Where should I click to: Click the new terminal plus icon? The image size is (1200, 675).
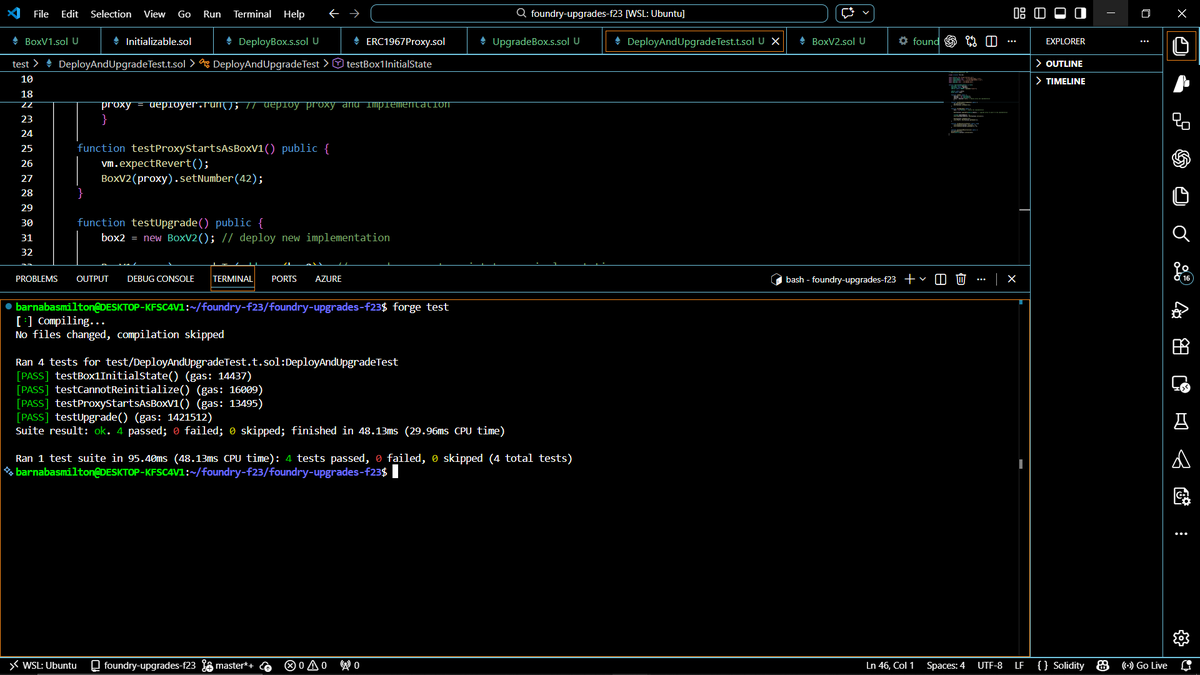[x=910, y=279]
